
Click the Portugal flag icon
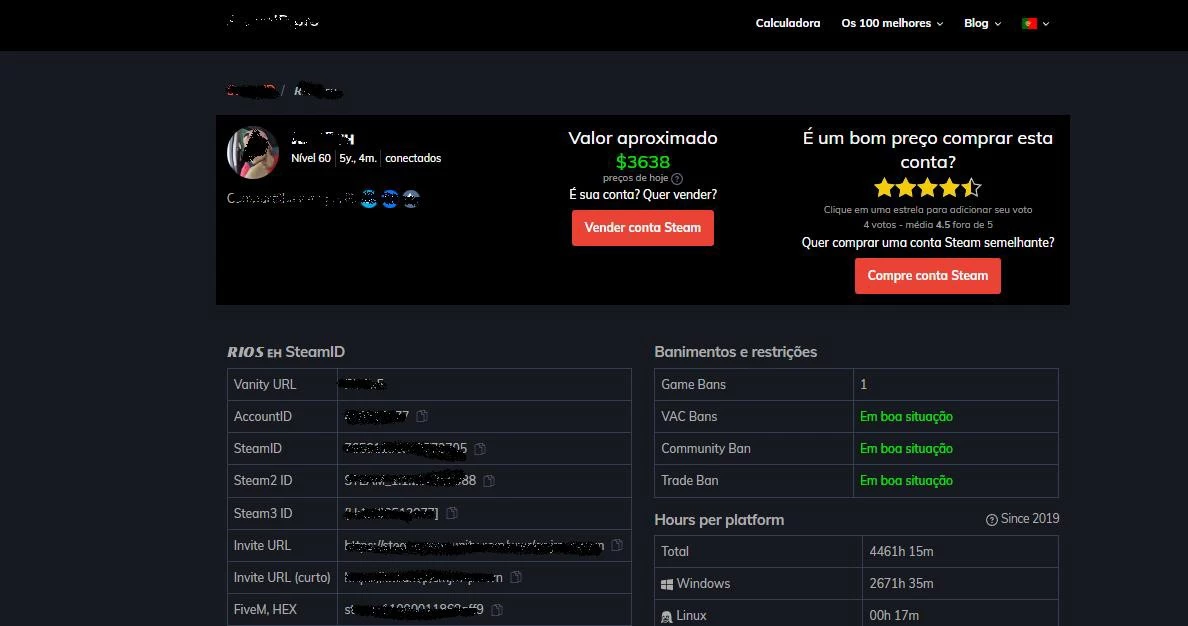click(1029, 23)
